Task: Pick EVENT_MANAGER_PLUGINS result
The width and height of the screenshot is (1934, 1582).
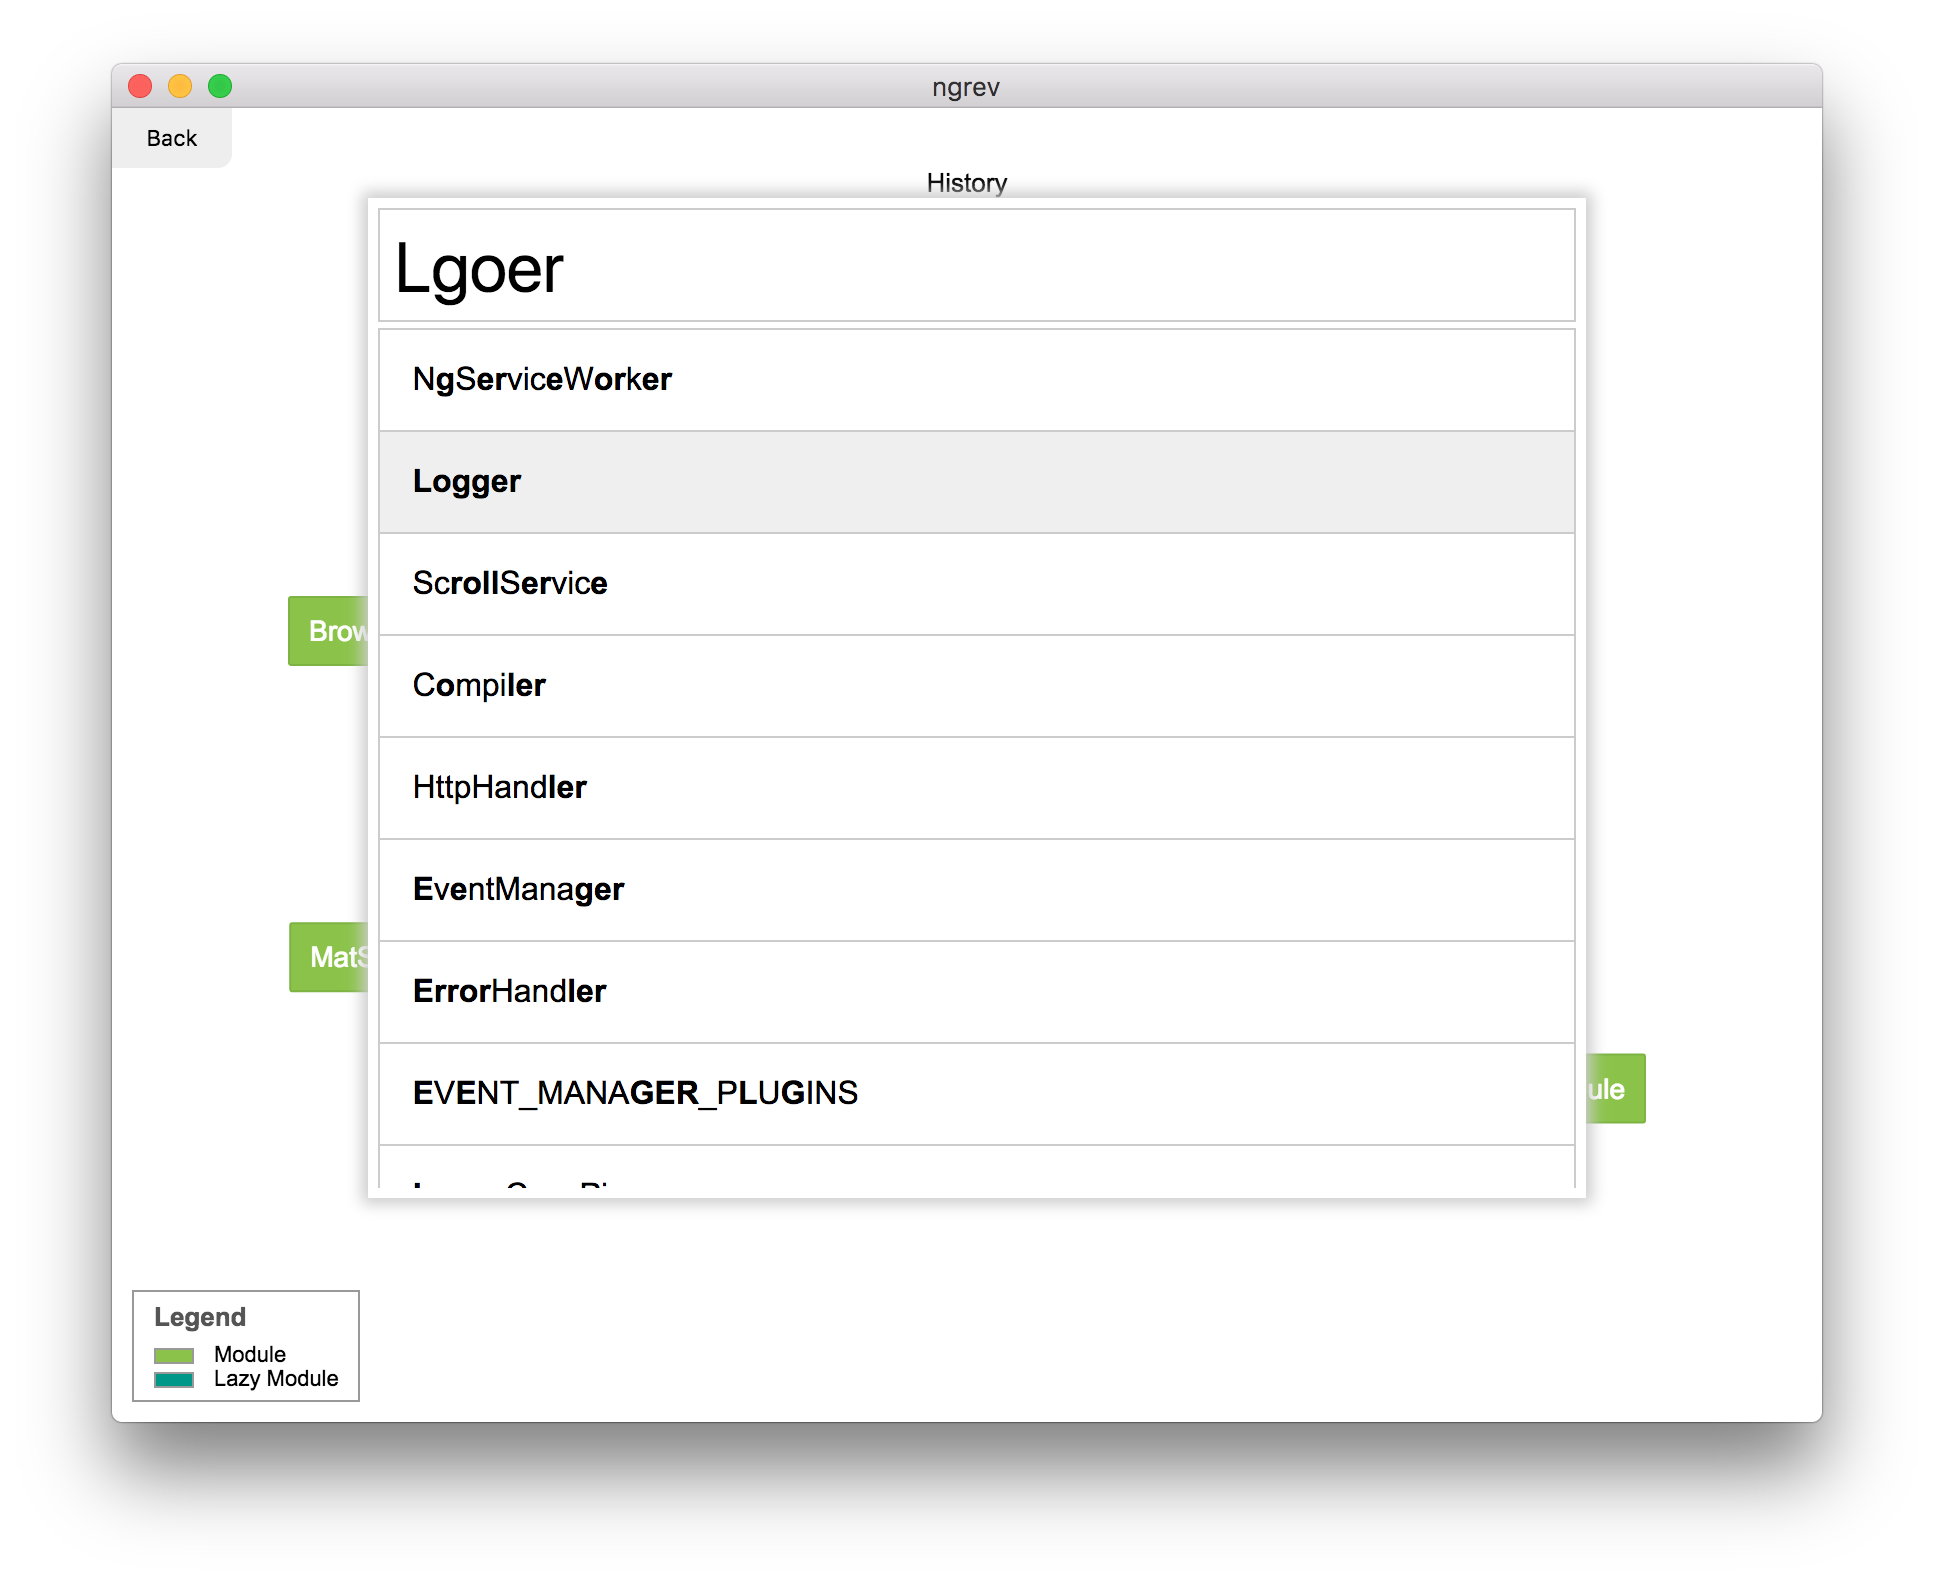Action: pos(976,1094)
